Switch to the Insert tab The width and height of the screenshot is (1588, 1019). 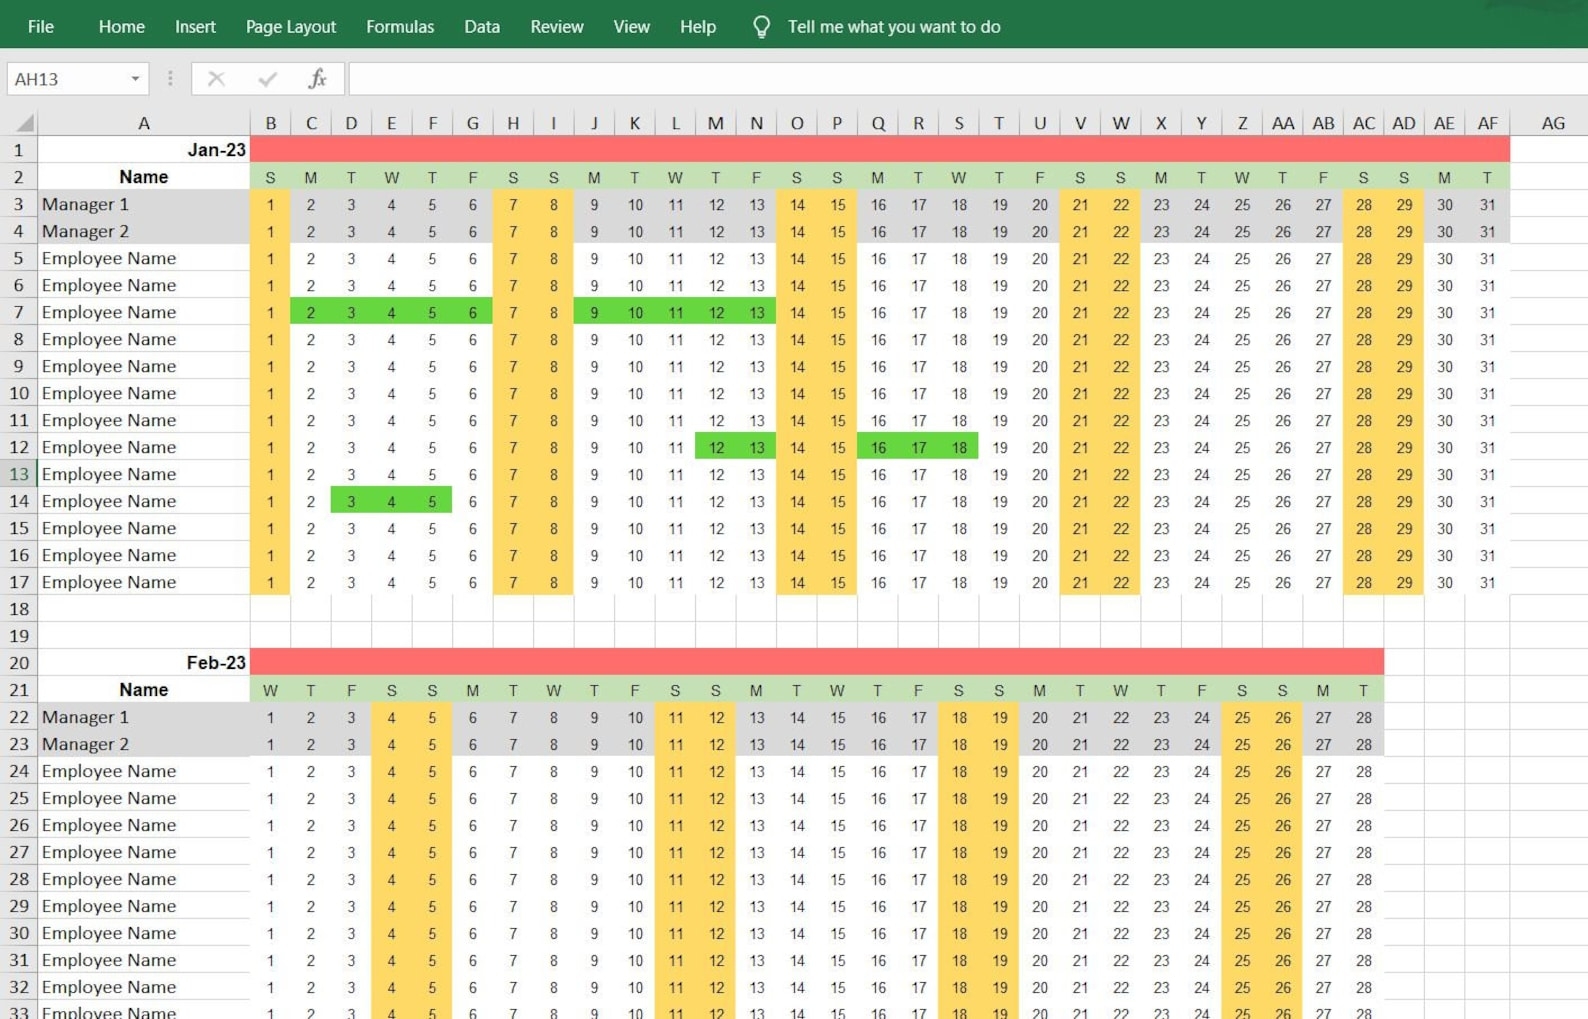195,27
